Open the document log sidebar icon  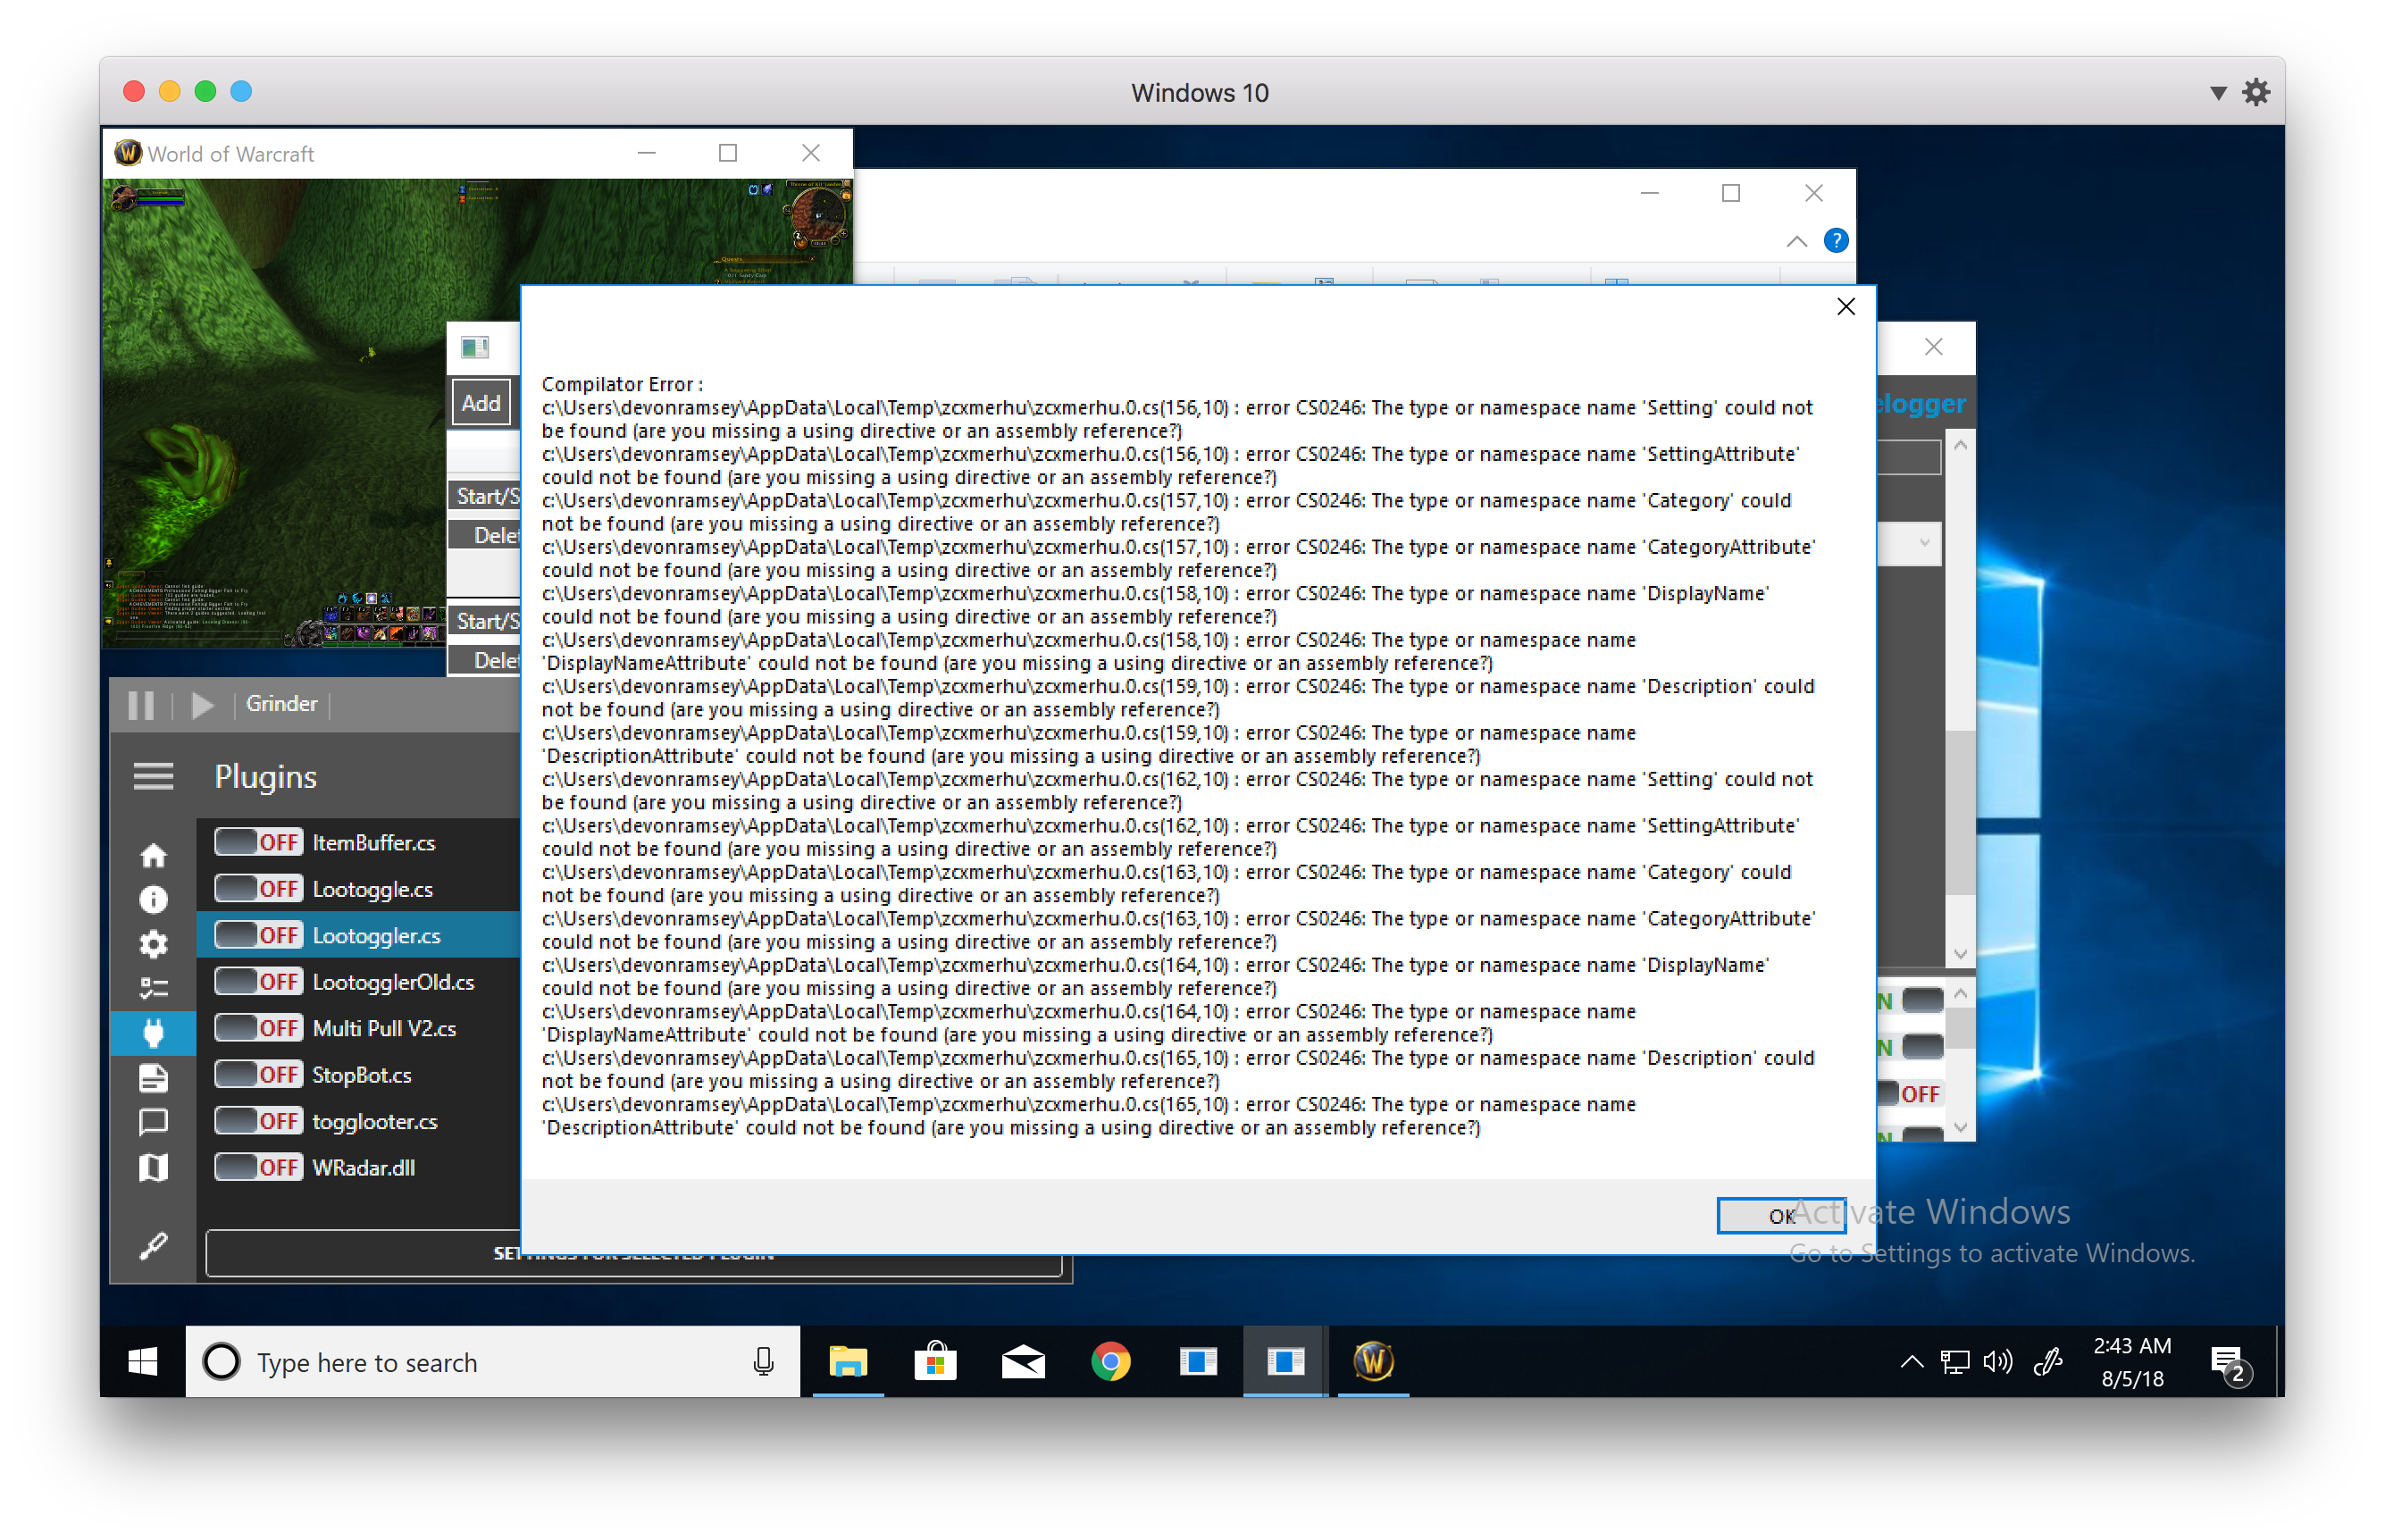coord(153,1078)
